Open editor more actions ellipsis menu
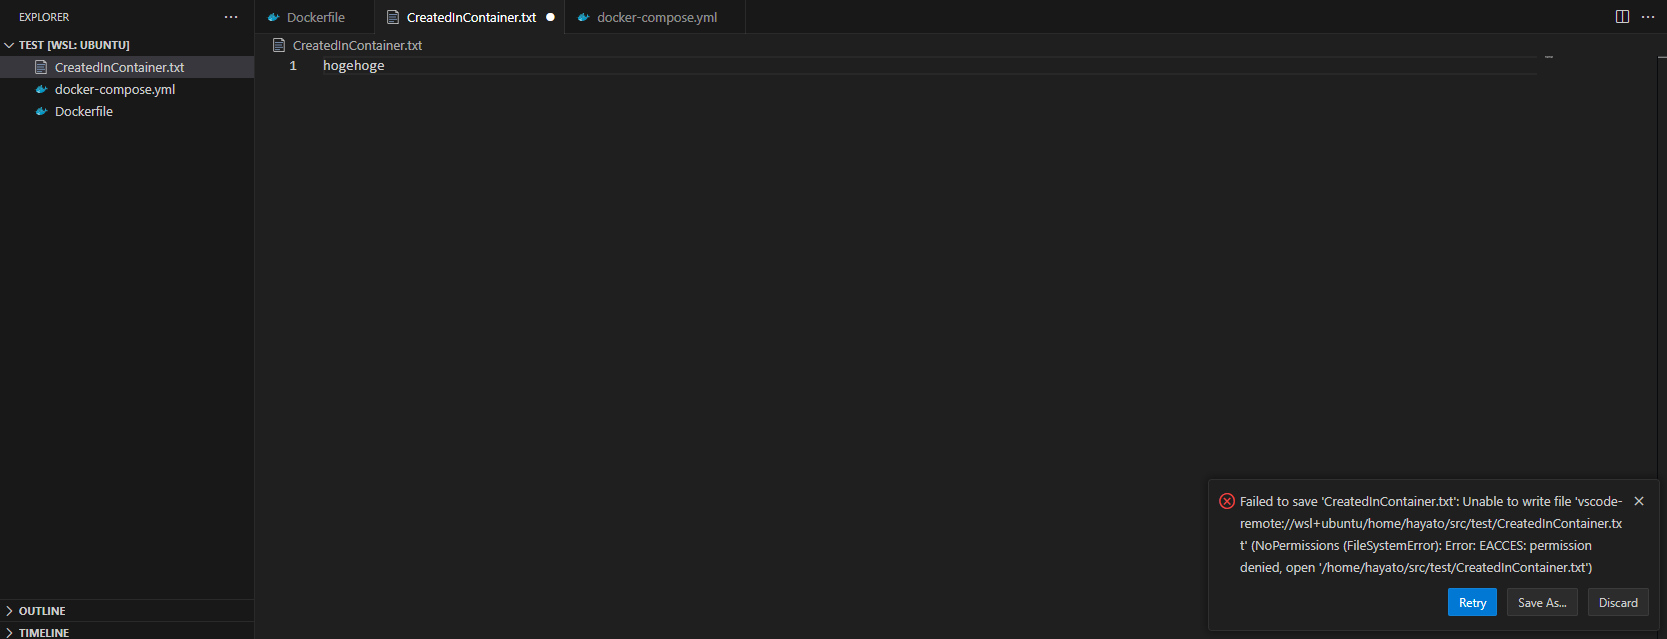The width and height of the screenshot is (1667, 639). click(1648, 17)
